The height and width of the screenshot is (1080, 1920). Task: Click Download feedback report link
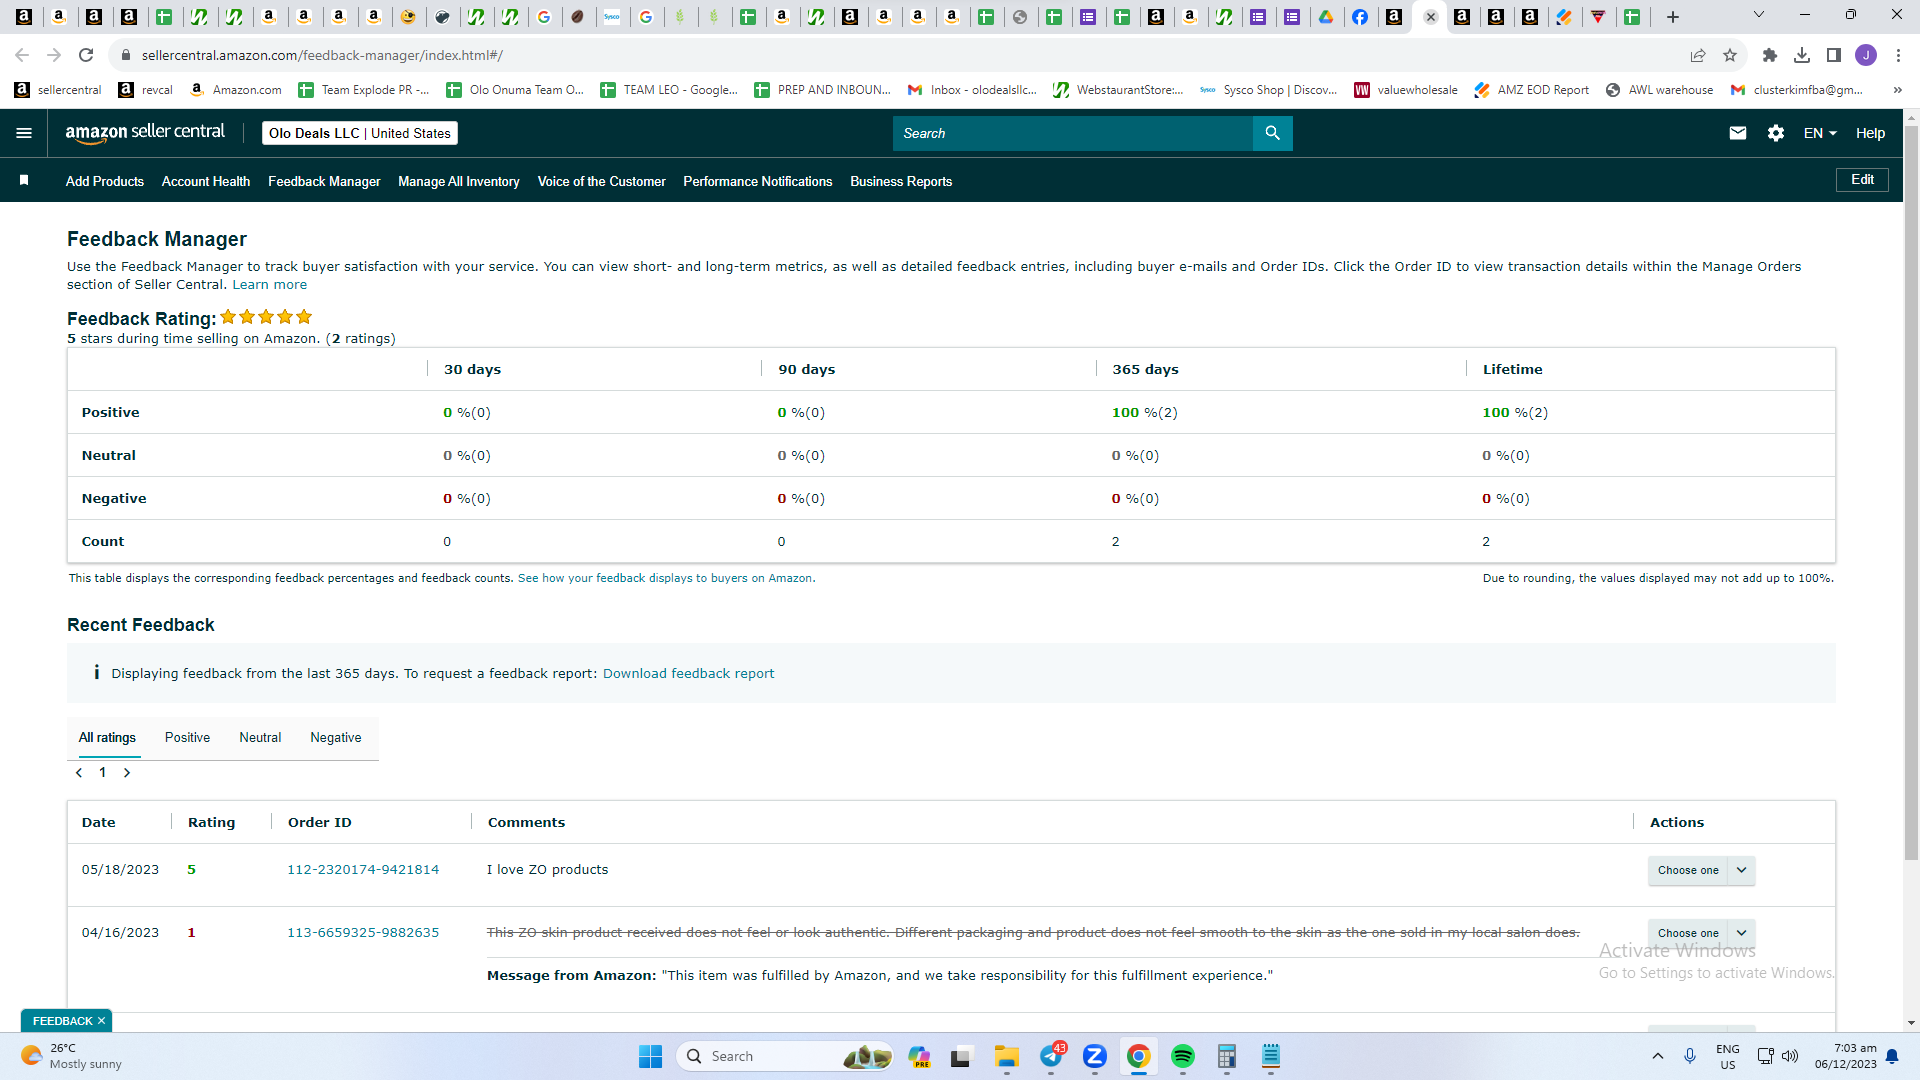[x=688, y=674]
